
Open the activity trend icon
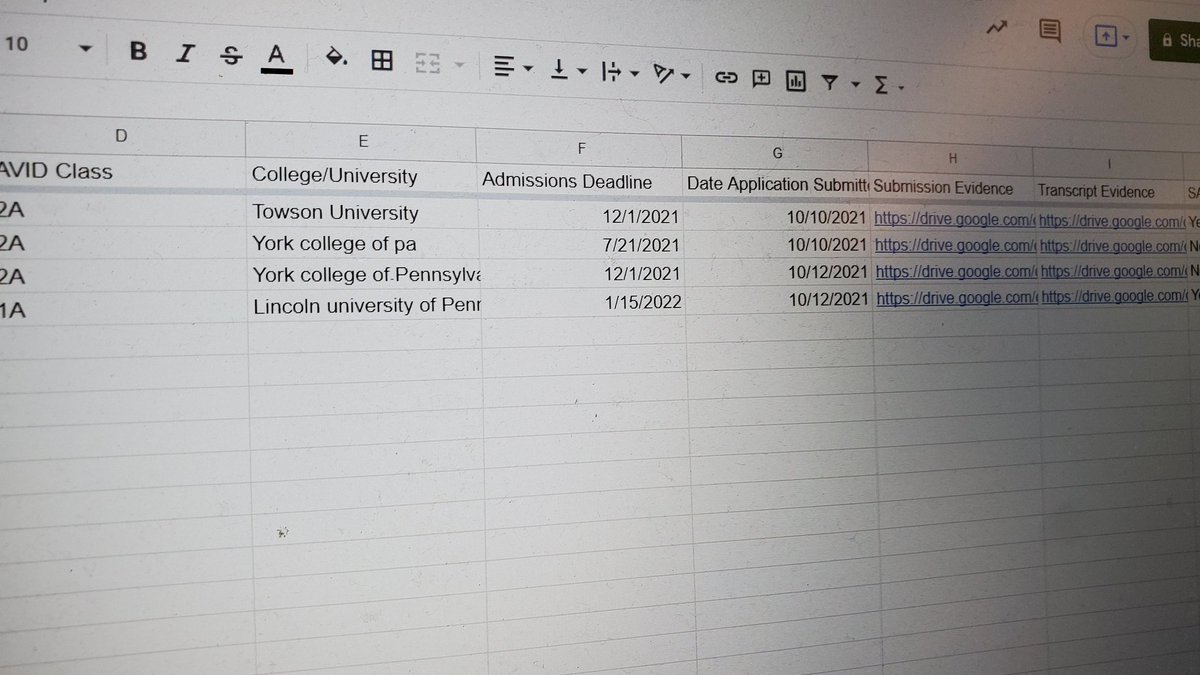pyautogui.click(x=996, y=29)
